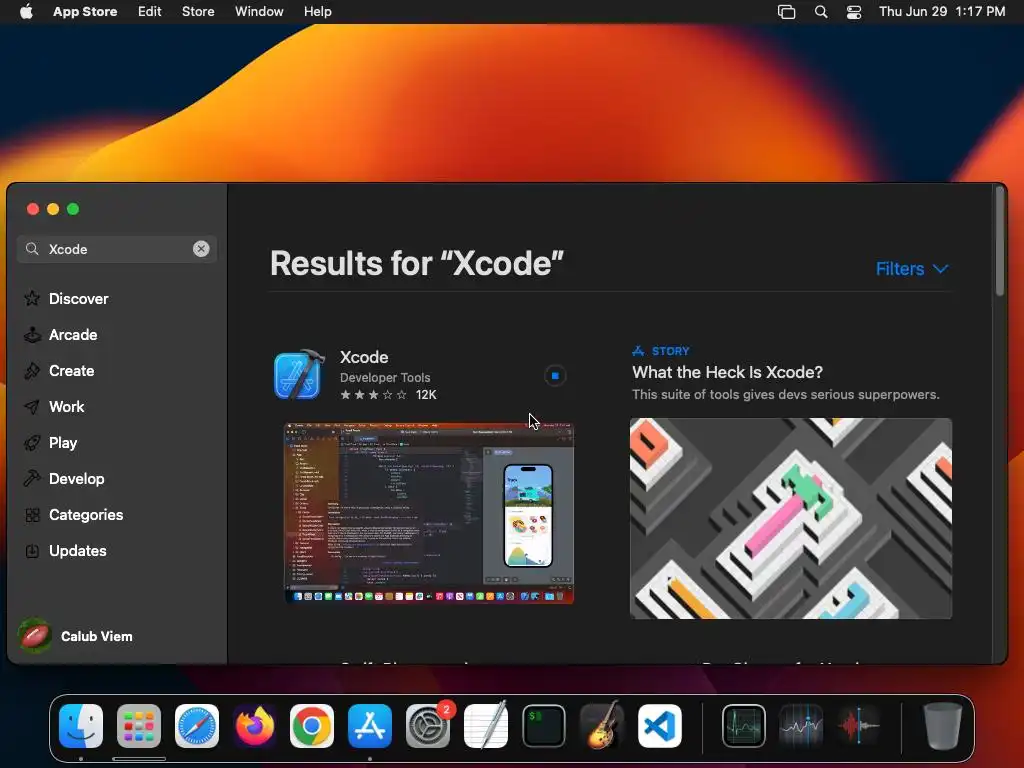
Task: Open System Settings from the Dock
Action: pos(428,726)
